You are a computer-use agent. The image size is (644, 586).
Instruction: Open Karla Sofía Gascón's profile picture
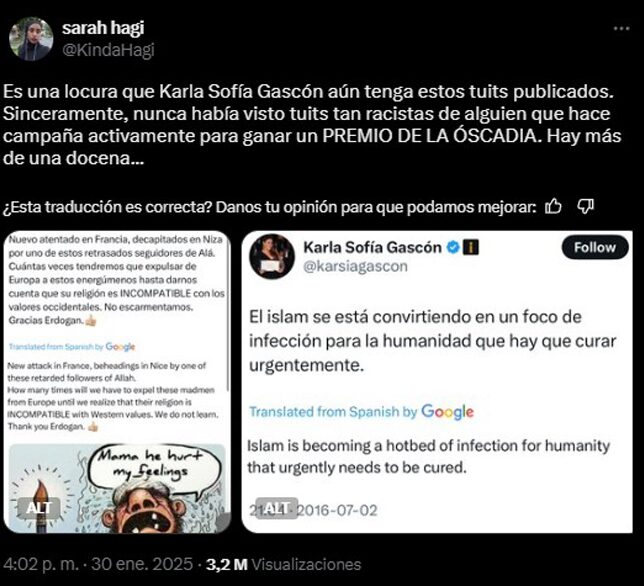[272, 257]
